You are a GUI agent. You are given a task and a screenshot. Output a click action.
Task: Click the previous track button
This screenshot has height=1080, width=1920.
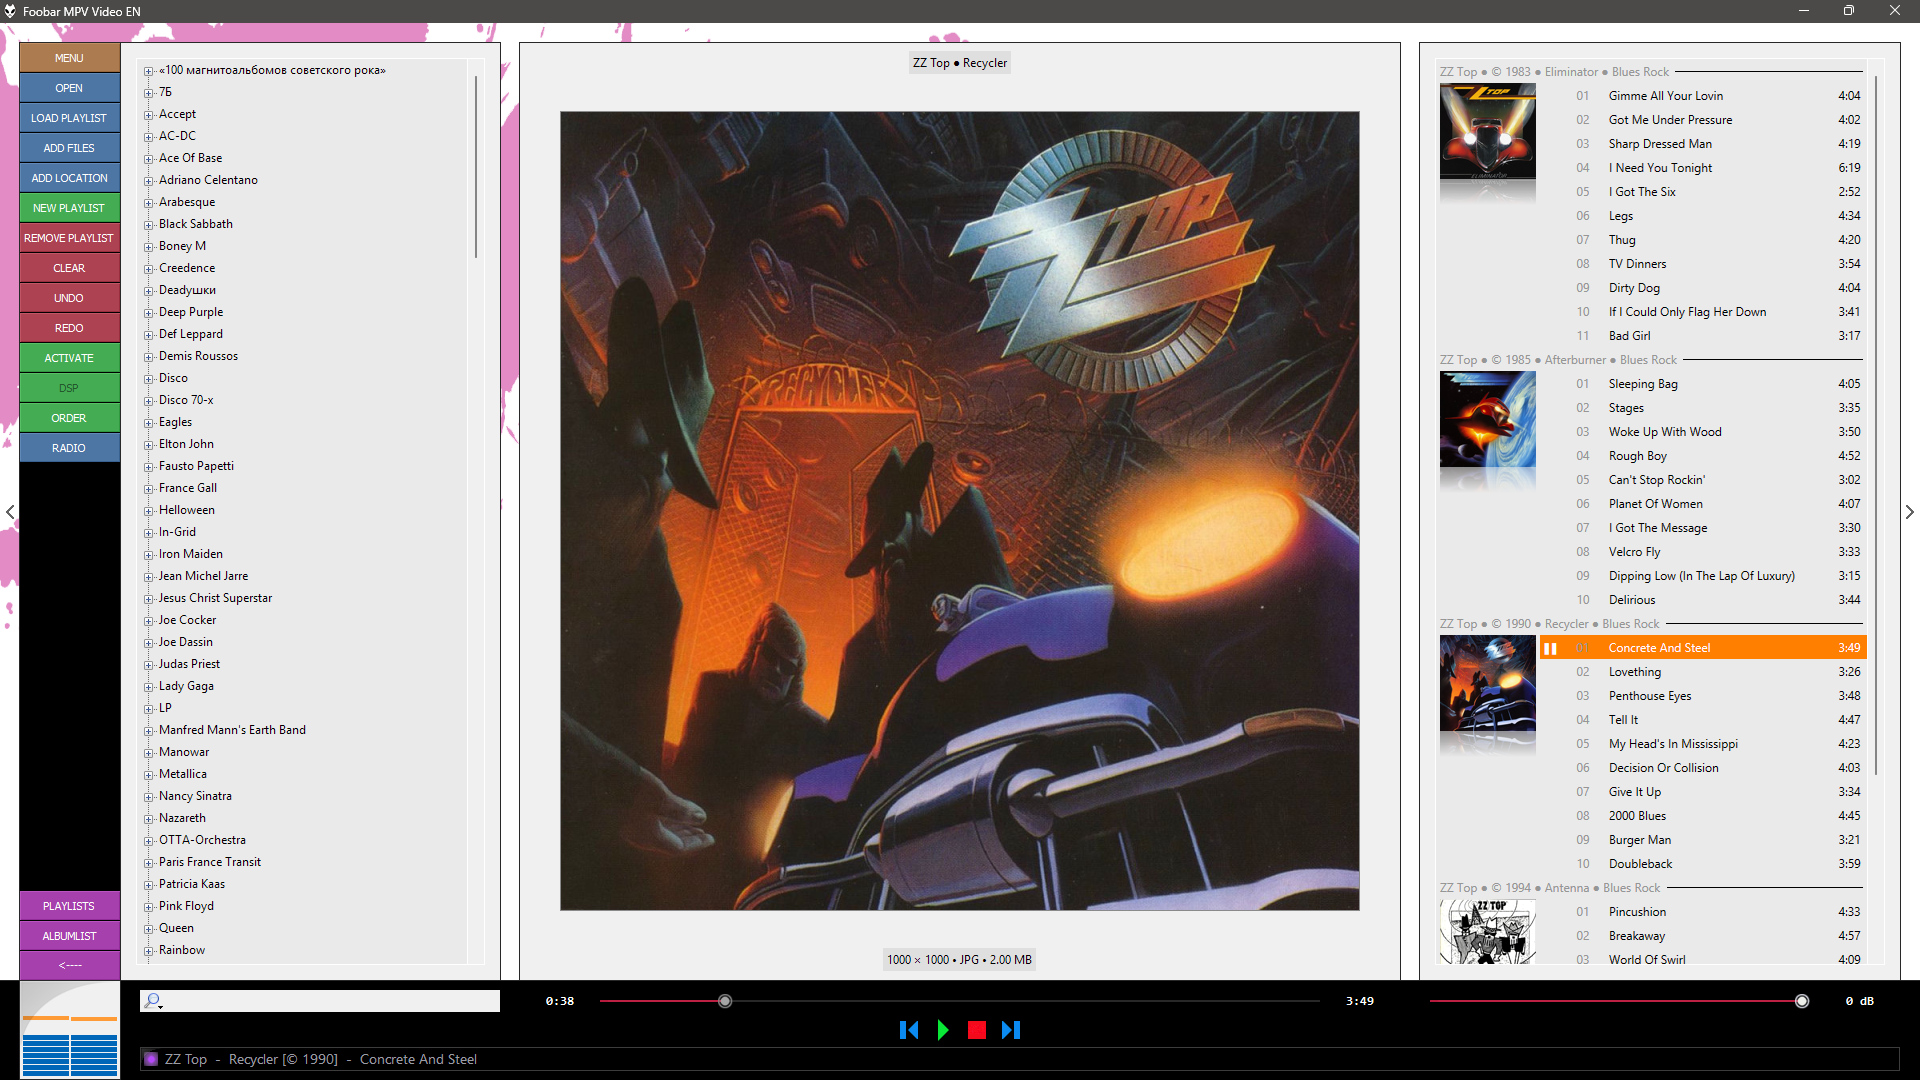click(x=908, y=1030)
